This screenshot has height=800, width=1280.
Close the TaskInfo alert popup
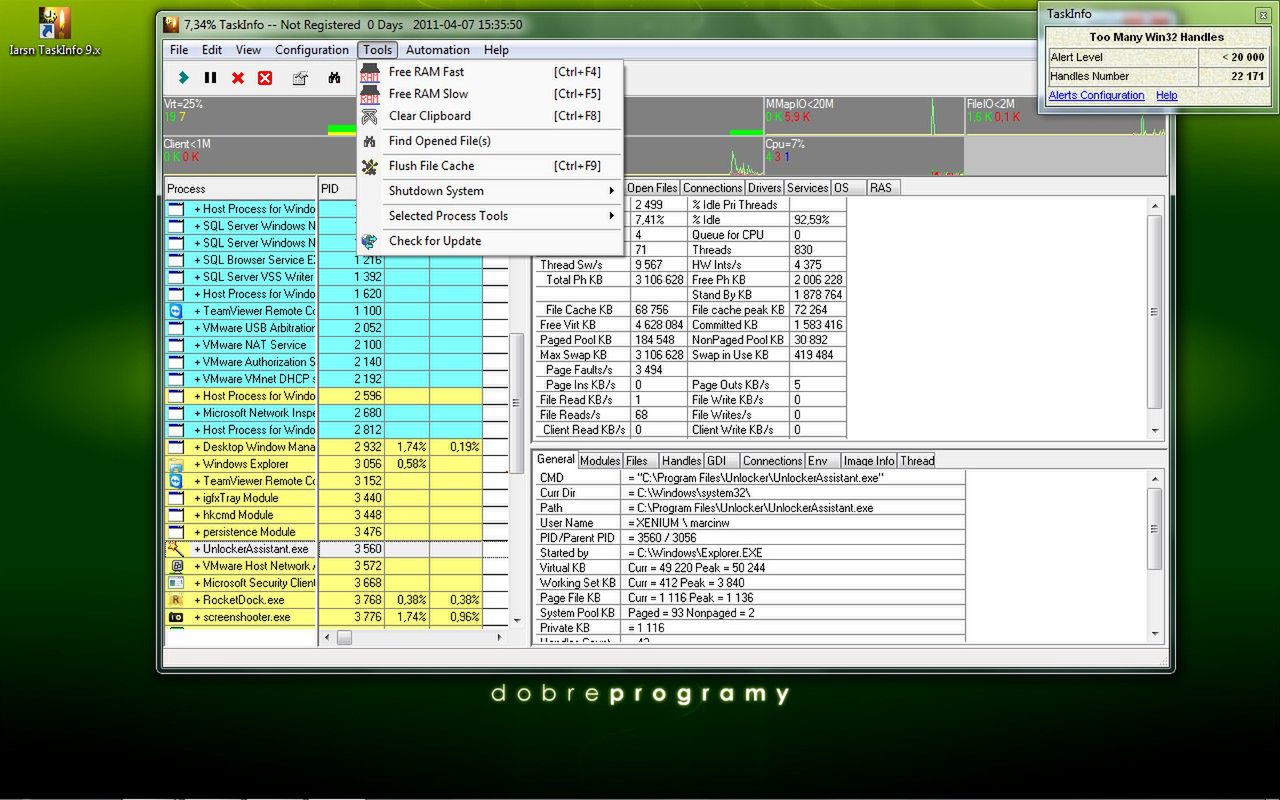[x=1263, y=14]
